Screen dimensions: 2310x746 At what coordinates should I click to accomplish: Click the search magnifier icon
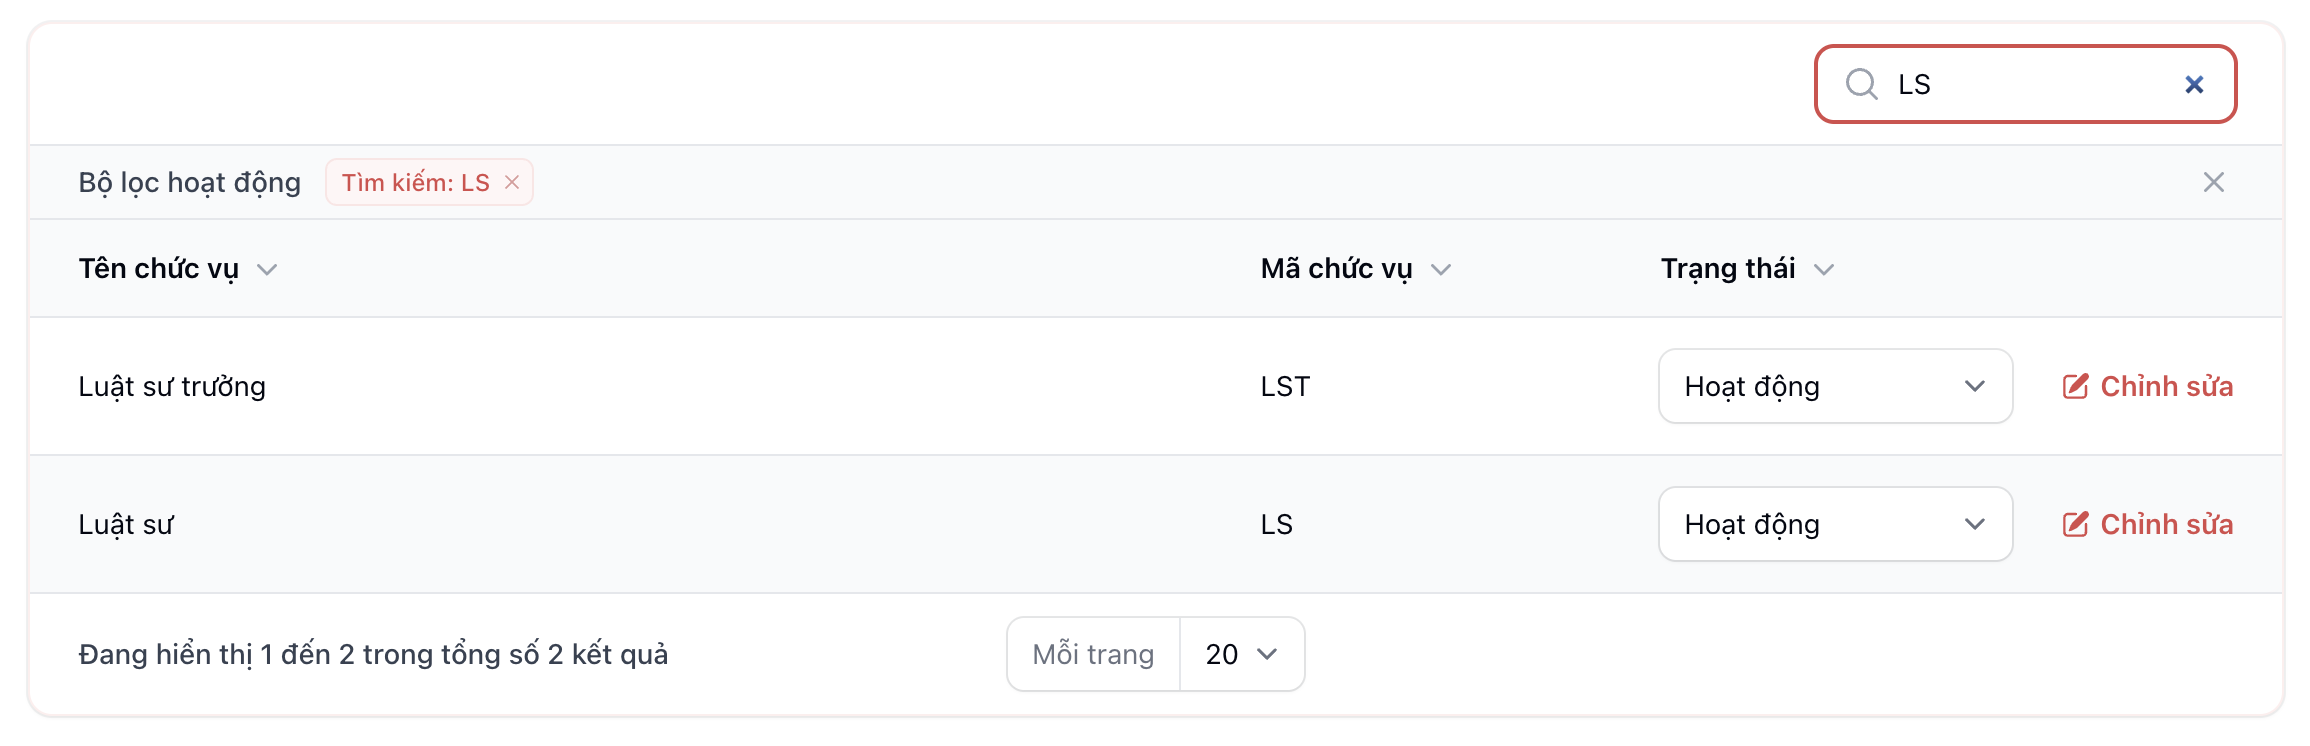pyautogui.click(x=1861, y=84)
